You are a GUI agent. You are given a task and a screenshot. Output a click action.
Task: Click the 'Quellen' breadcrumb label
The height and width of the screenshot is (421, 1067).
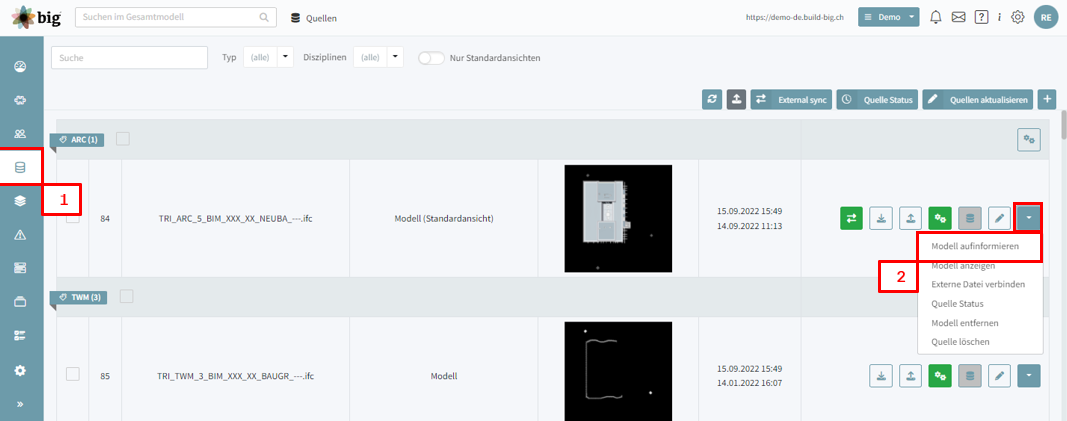(x=321, y=18)
